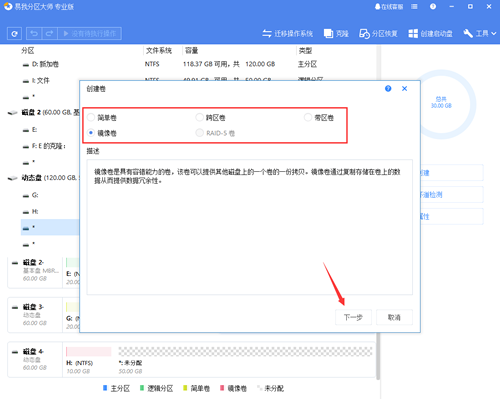
Task: Open 迁移操作系统 (migrate OS) tool
Action: point(287,34)
